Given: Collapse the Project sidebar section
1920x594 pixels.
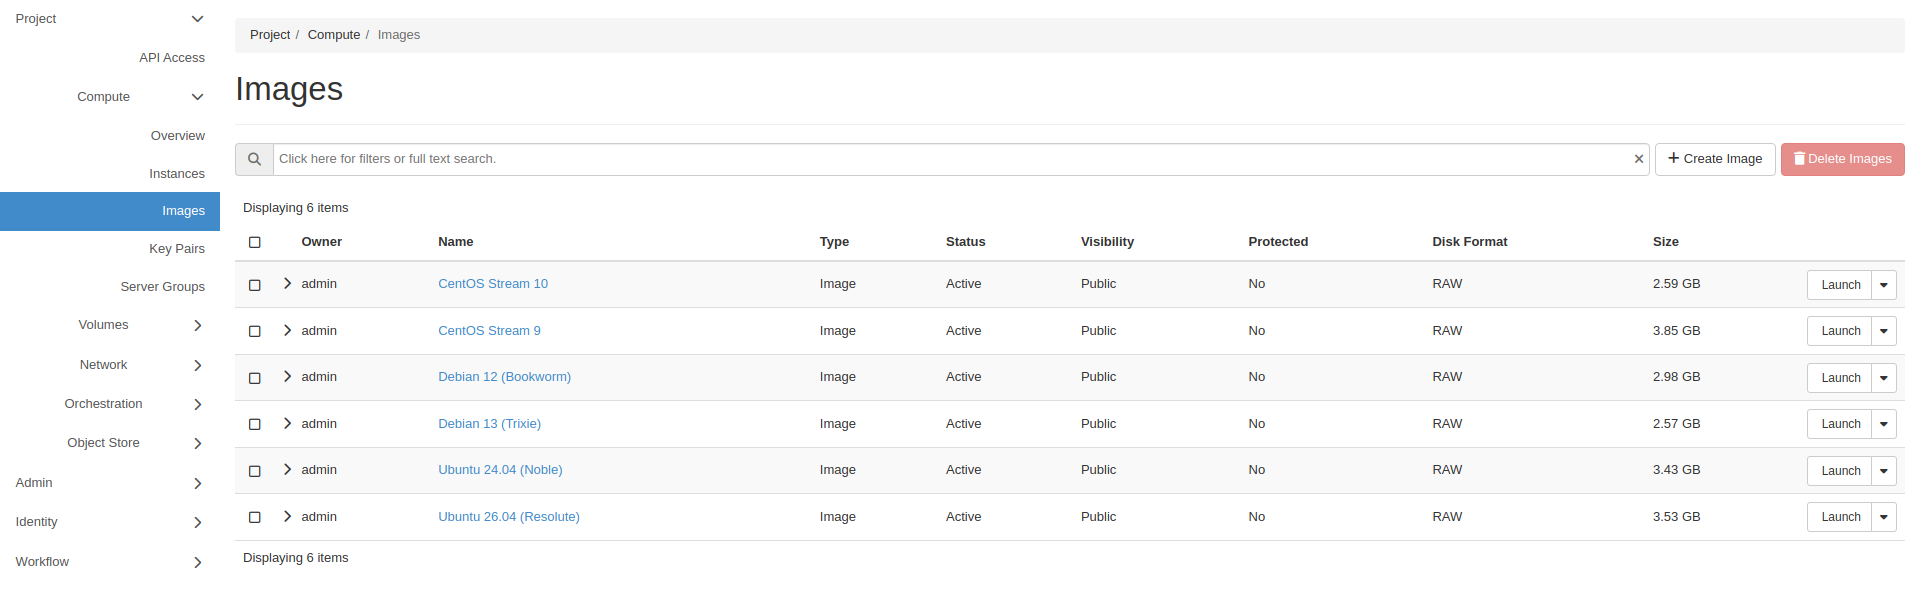Looking at the screenshot, I should (110, 19).
